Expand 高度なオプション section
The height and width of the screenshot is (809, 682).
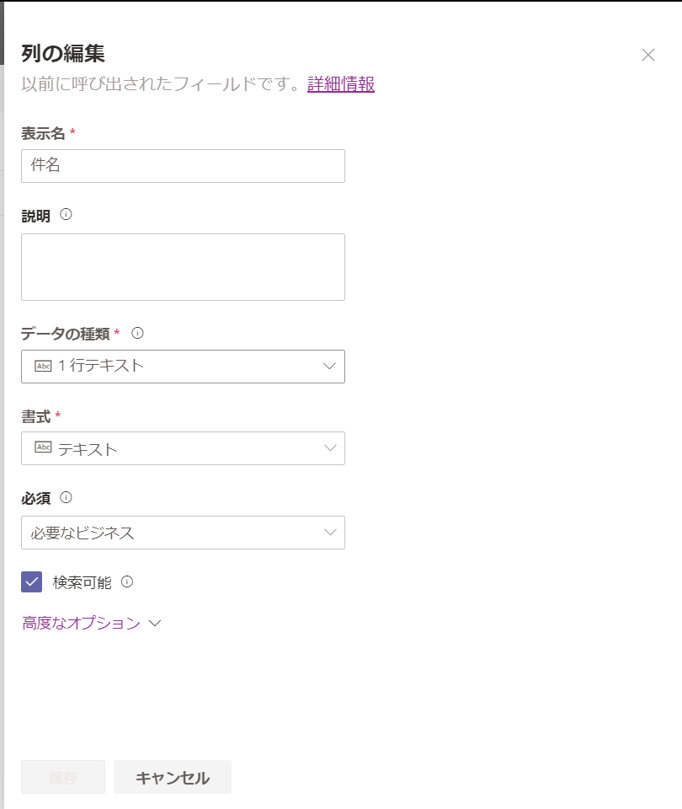point(81,623)
